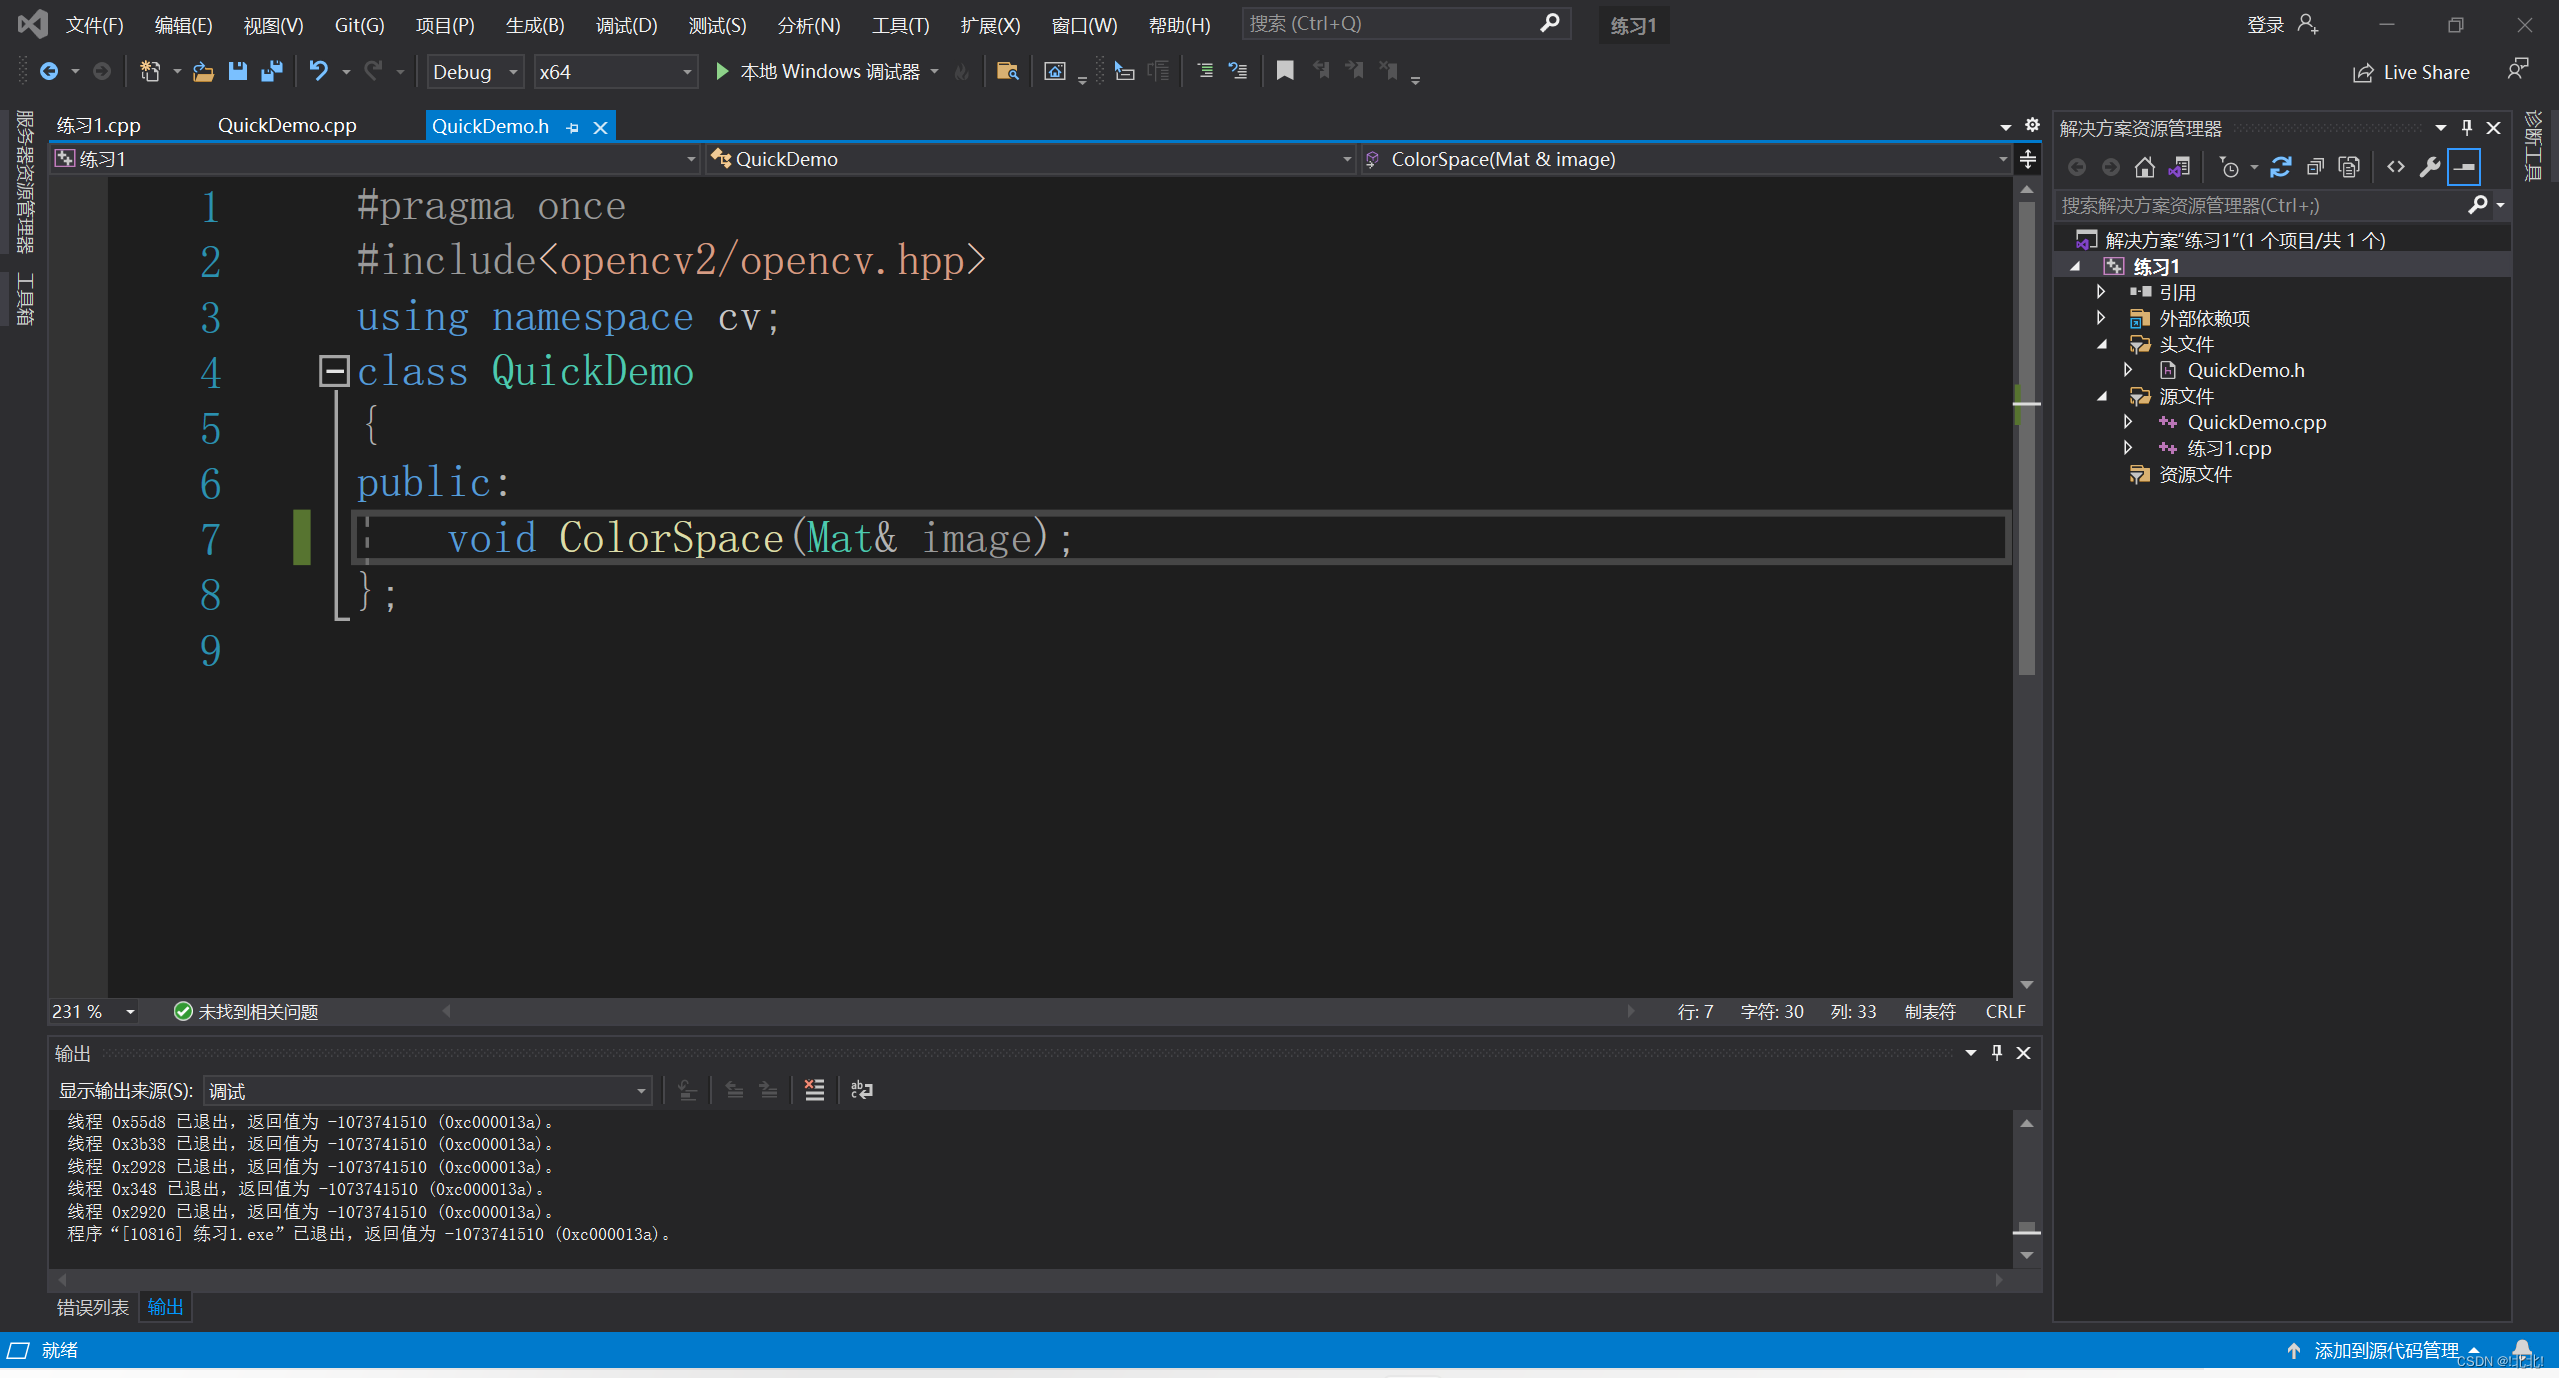Click the bookmark toggle icon in toolbar

[1285, 71]
